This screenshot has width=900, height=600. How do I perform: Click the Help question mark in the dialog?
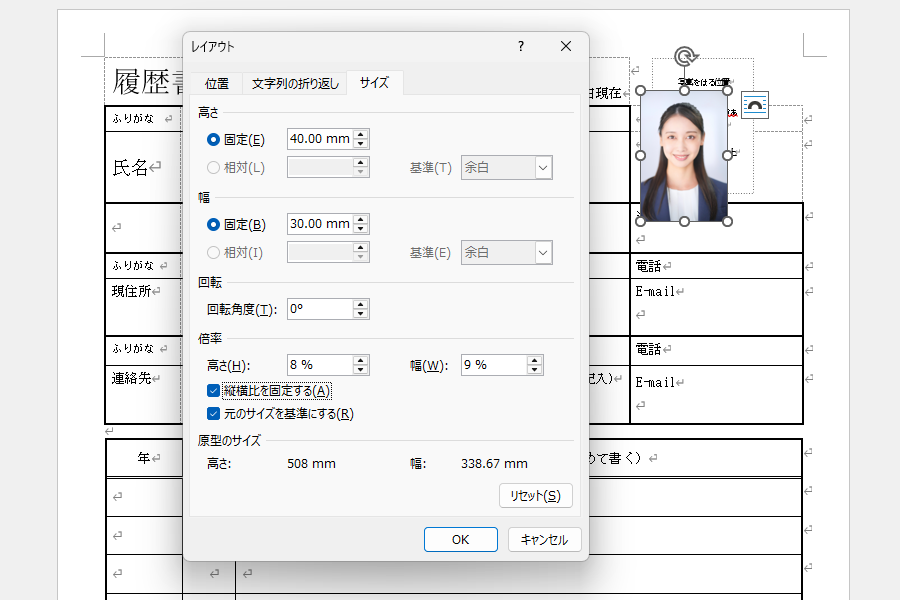520,46
